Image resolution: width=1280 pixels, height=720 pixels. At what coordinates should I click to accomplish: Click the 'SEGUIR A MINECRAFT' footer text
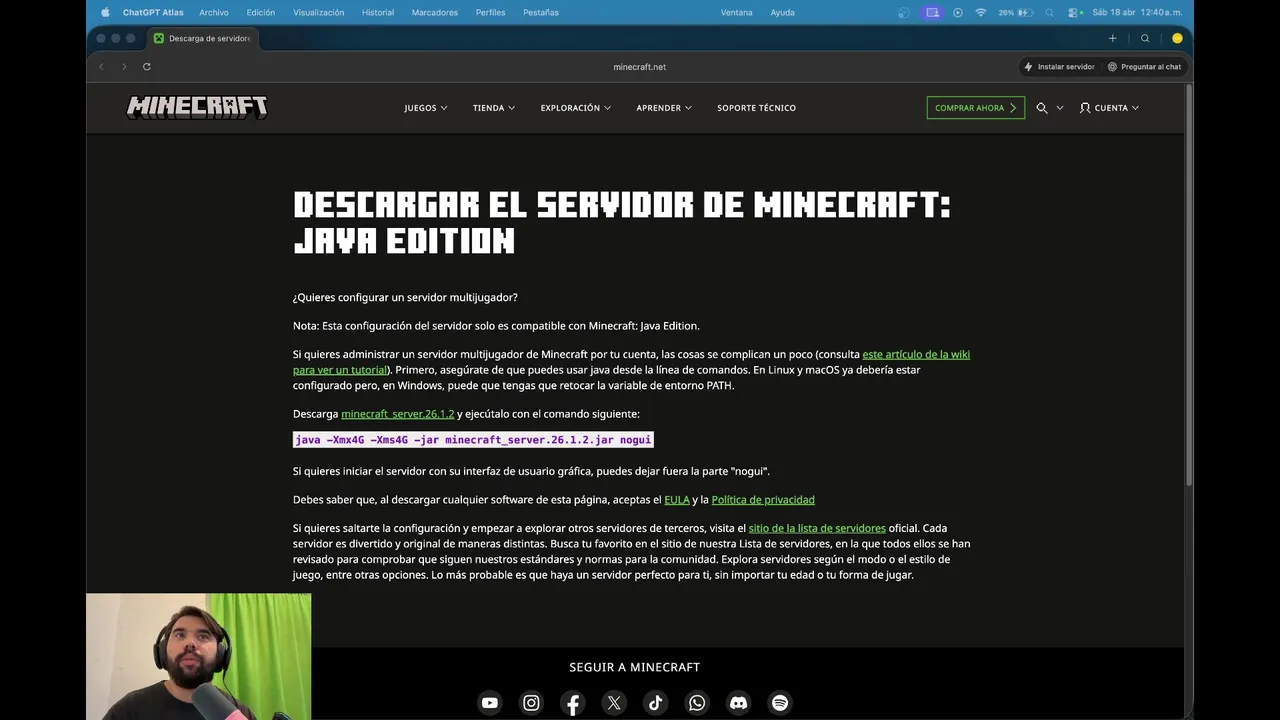[635, 667]
